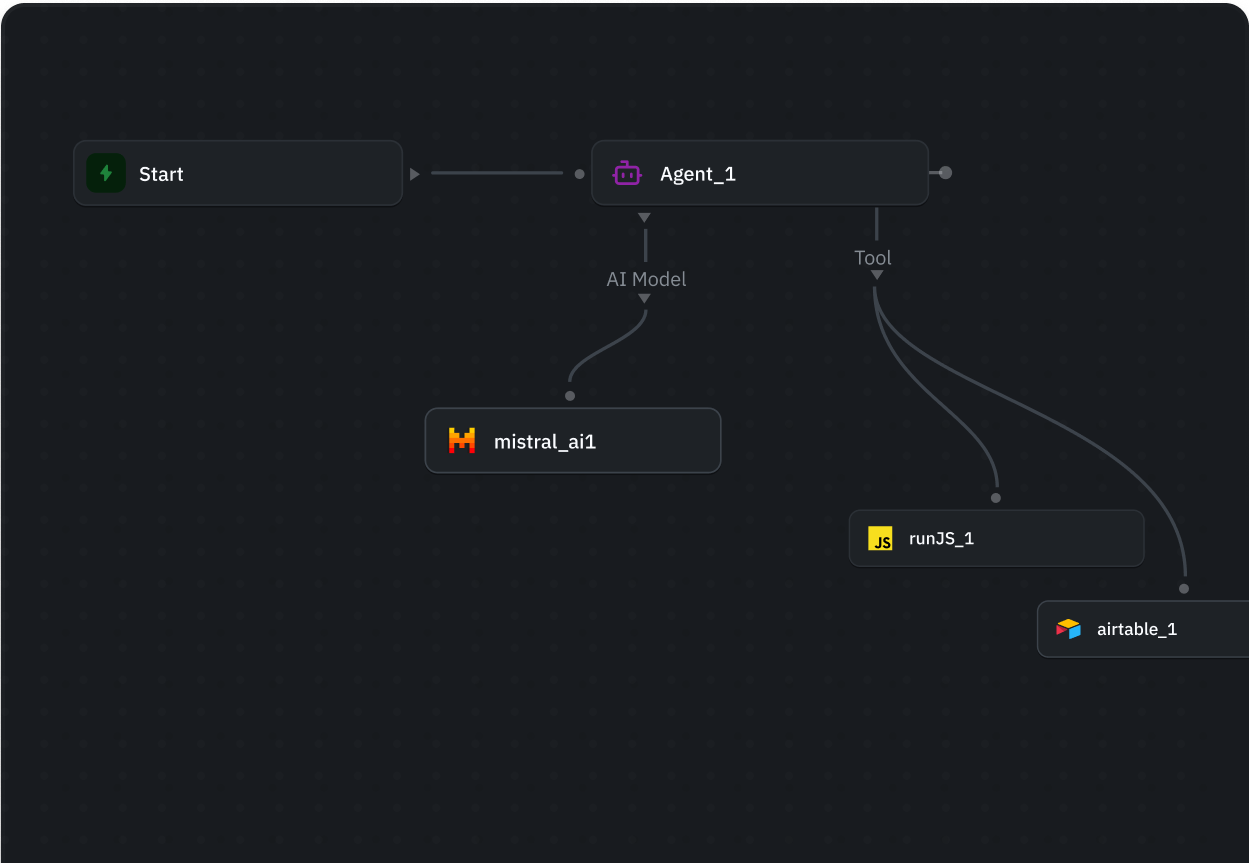The image size is (1249, 863).
Task: Click the airtable_1 label text
Action: tap(1137, 630)
